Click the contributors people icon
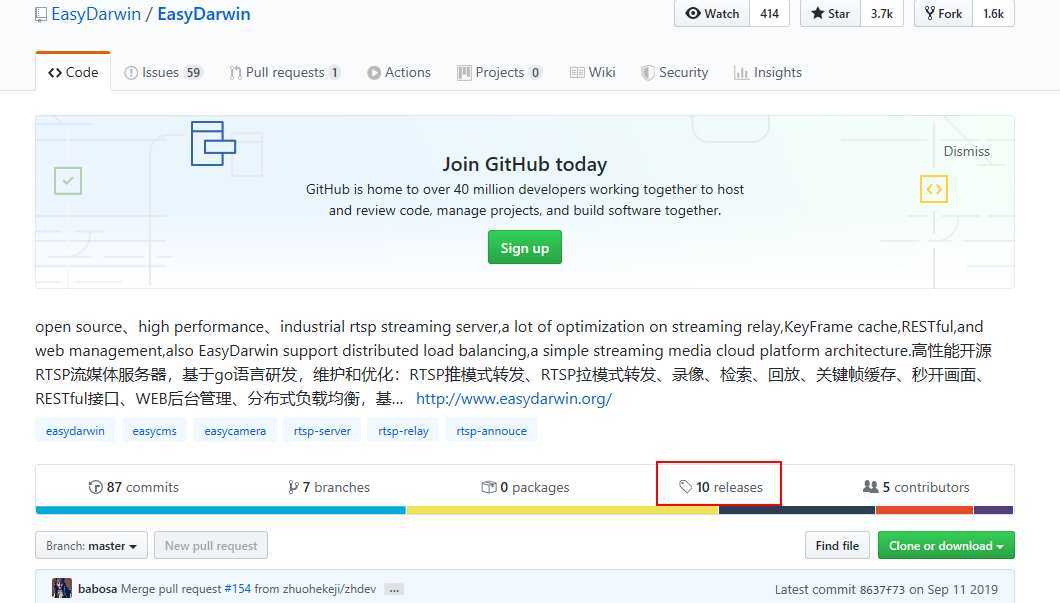Screen dimensions: 1060x603 tap(871, 487)
